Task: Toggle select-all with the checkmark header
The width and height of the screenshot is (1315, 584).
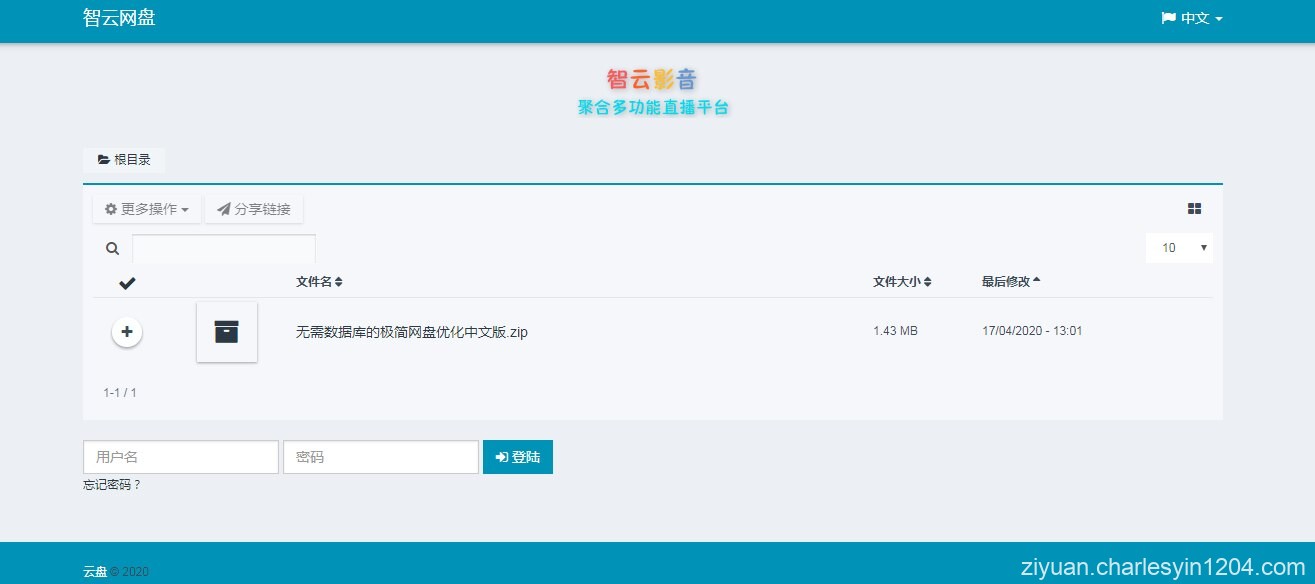Action: (x=127, y=282)
